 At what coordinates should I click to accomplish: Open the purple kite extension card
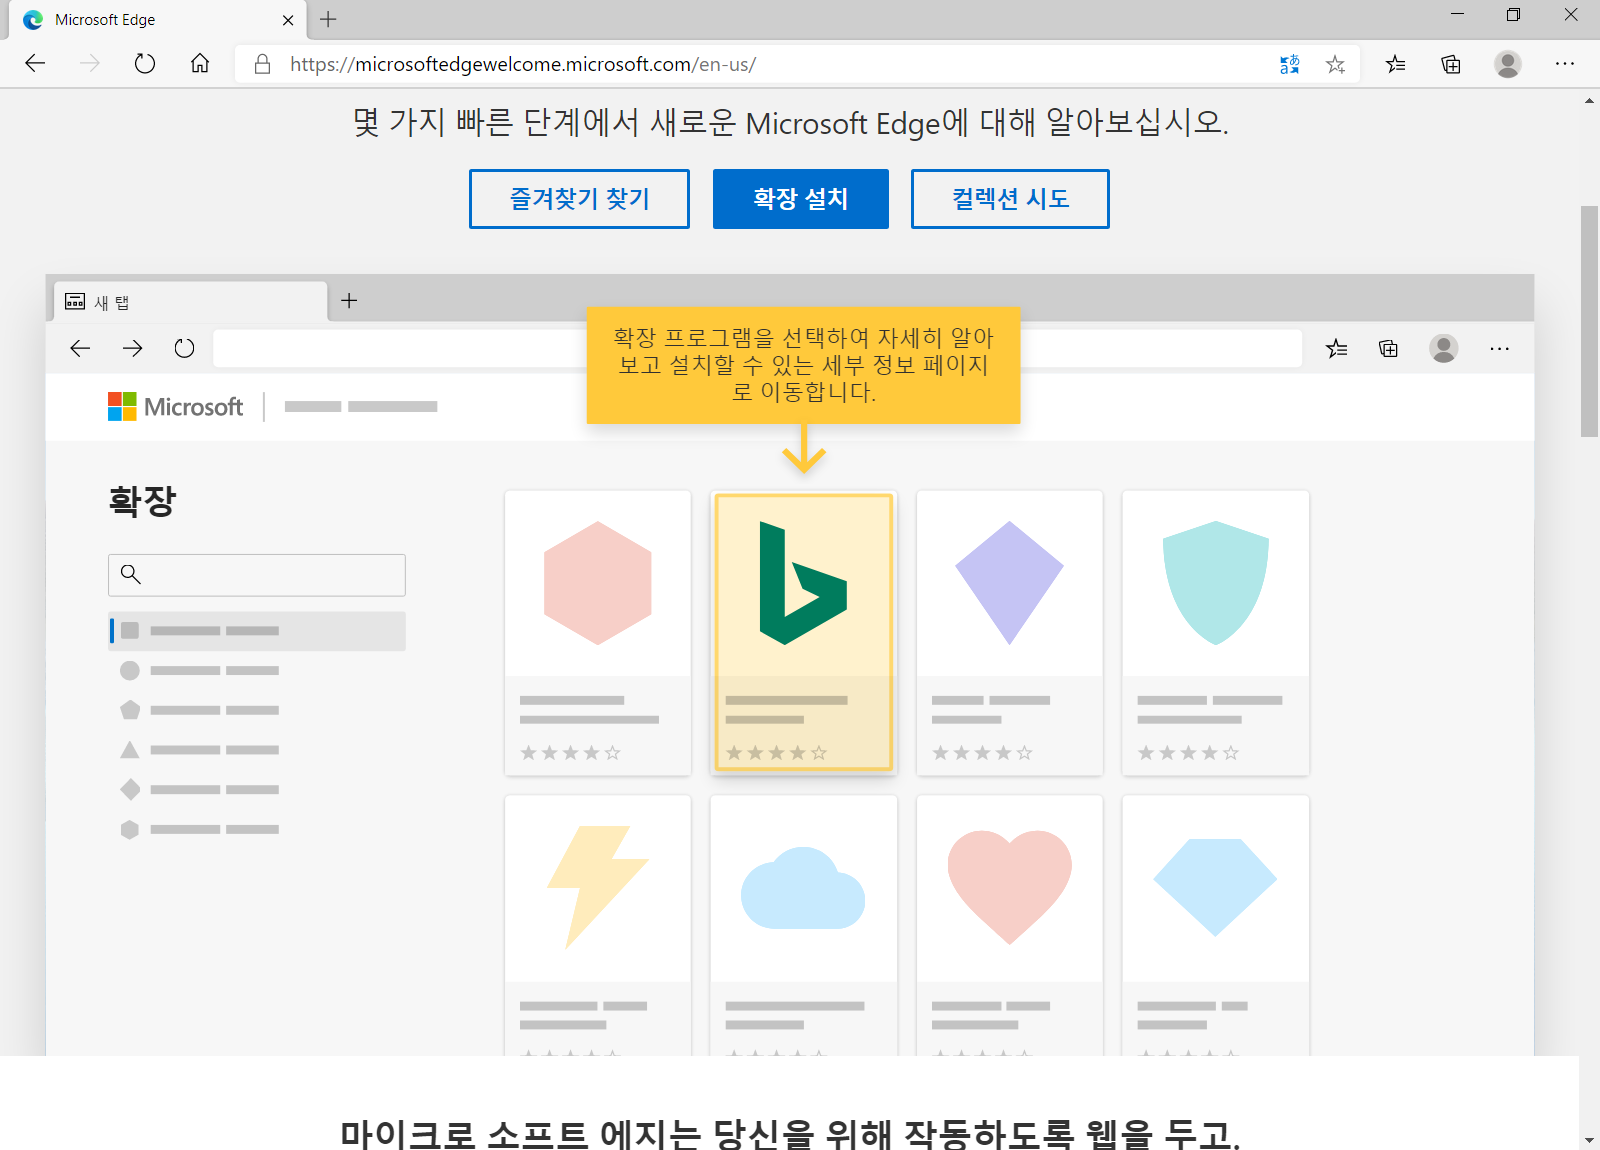pyautogui.click(x=1010, y=632)
